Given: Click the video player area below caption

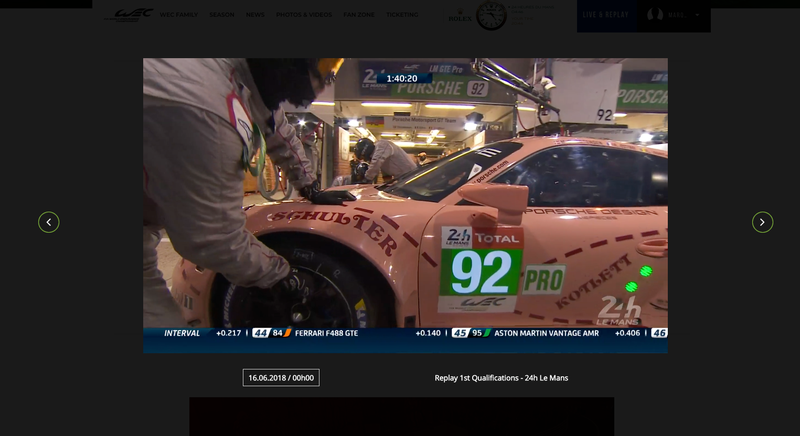Looking at the screenshot, I should coord(402,417).
